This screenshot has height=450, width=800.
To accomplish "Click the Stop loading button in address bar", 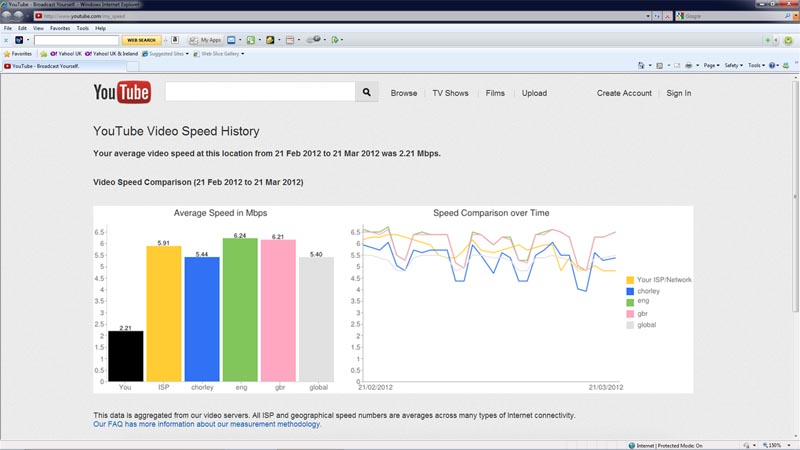I will (667, 16).
